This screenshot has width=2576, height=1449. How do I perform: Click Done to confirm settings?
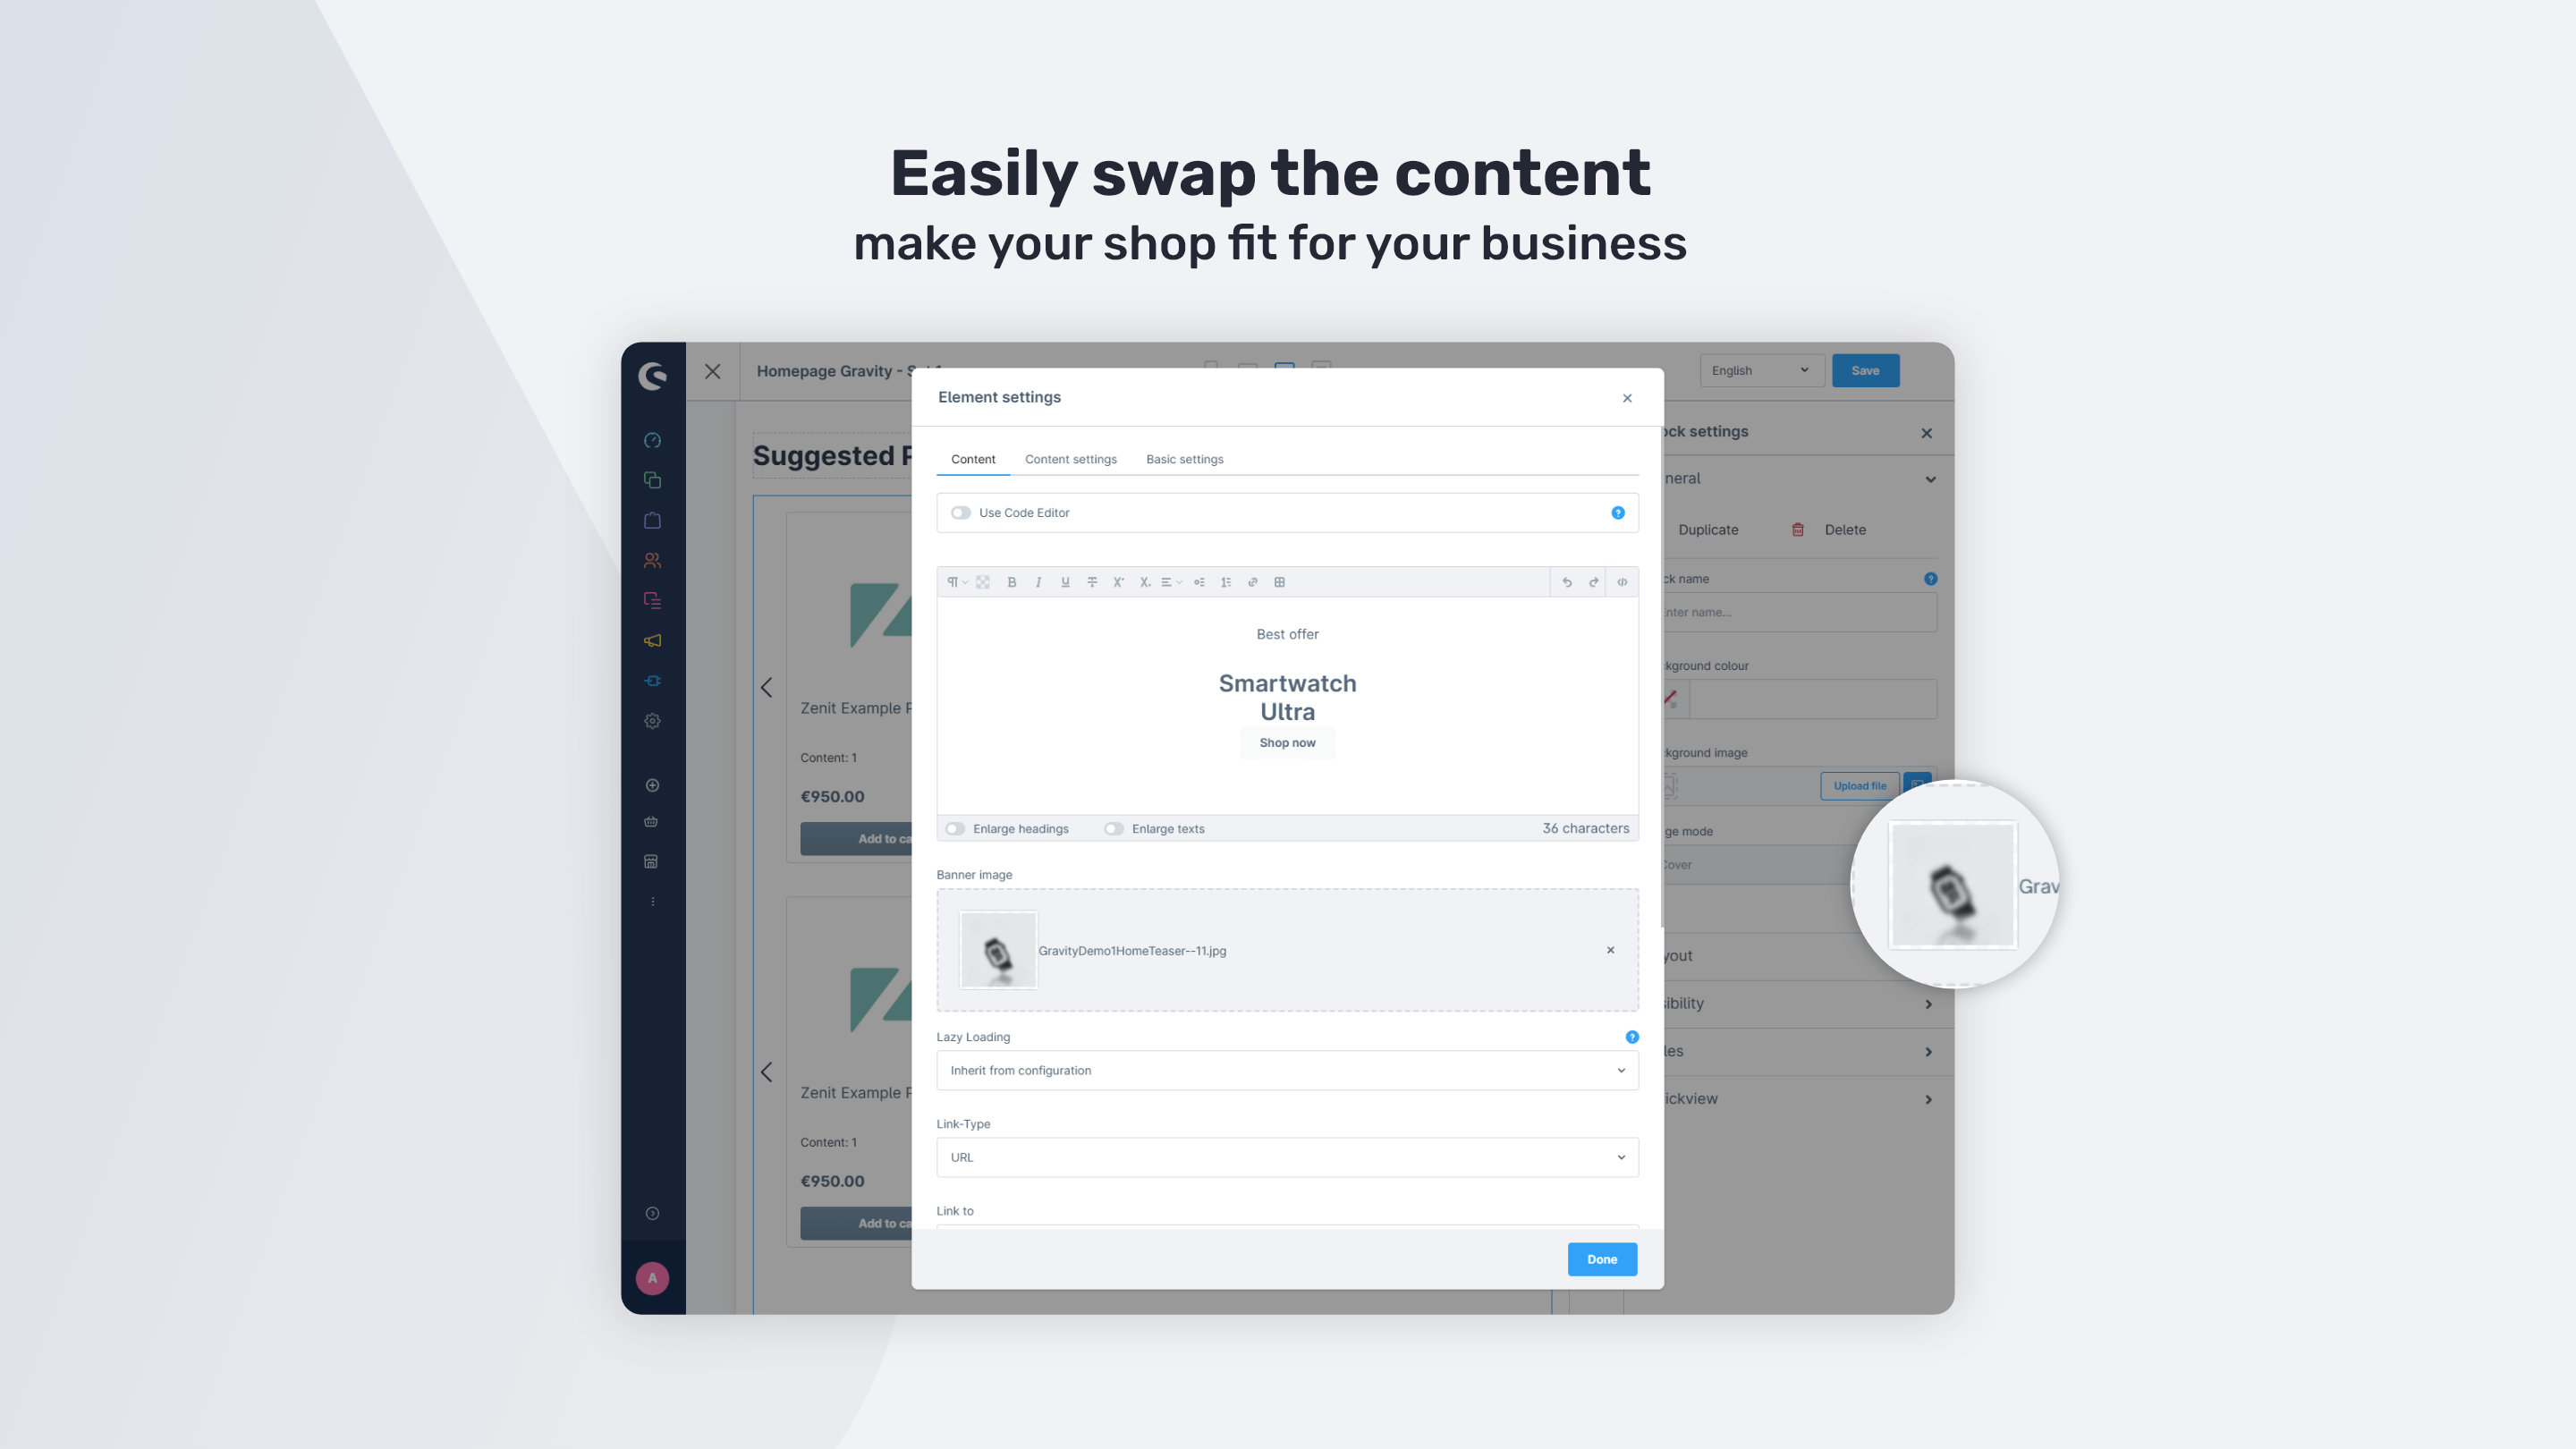pos(1601,1258)
